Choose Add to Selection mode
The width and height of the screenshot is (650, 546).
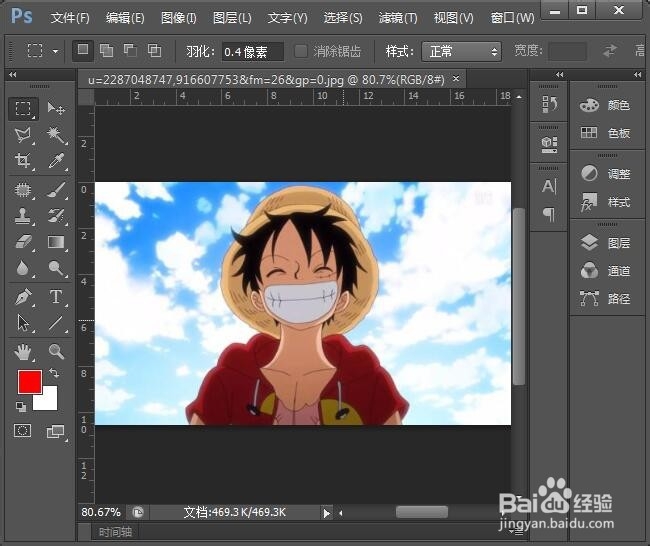tap(107, 51)
